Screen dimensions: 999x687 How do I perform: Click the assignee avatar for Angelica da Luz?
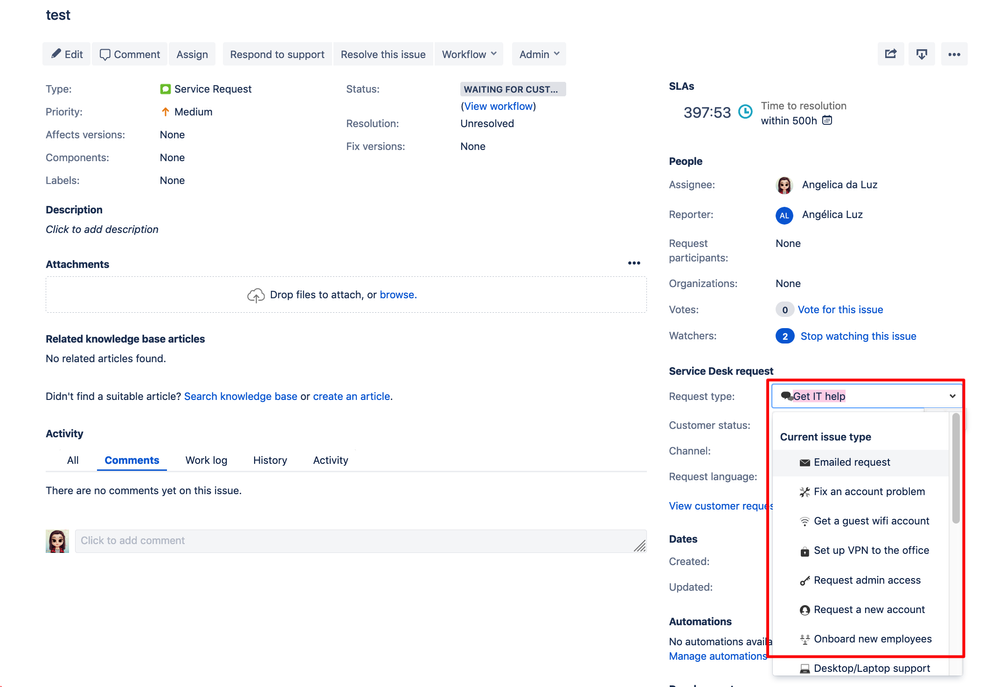coord(784,185)
